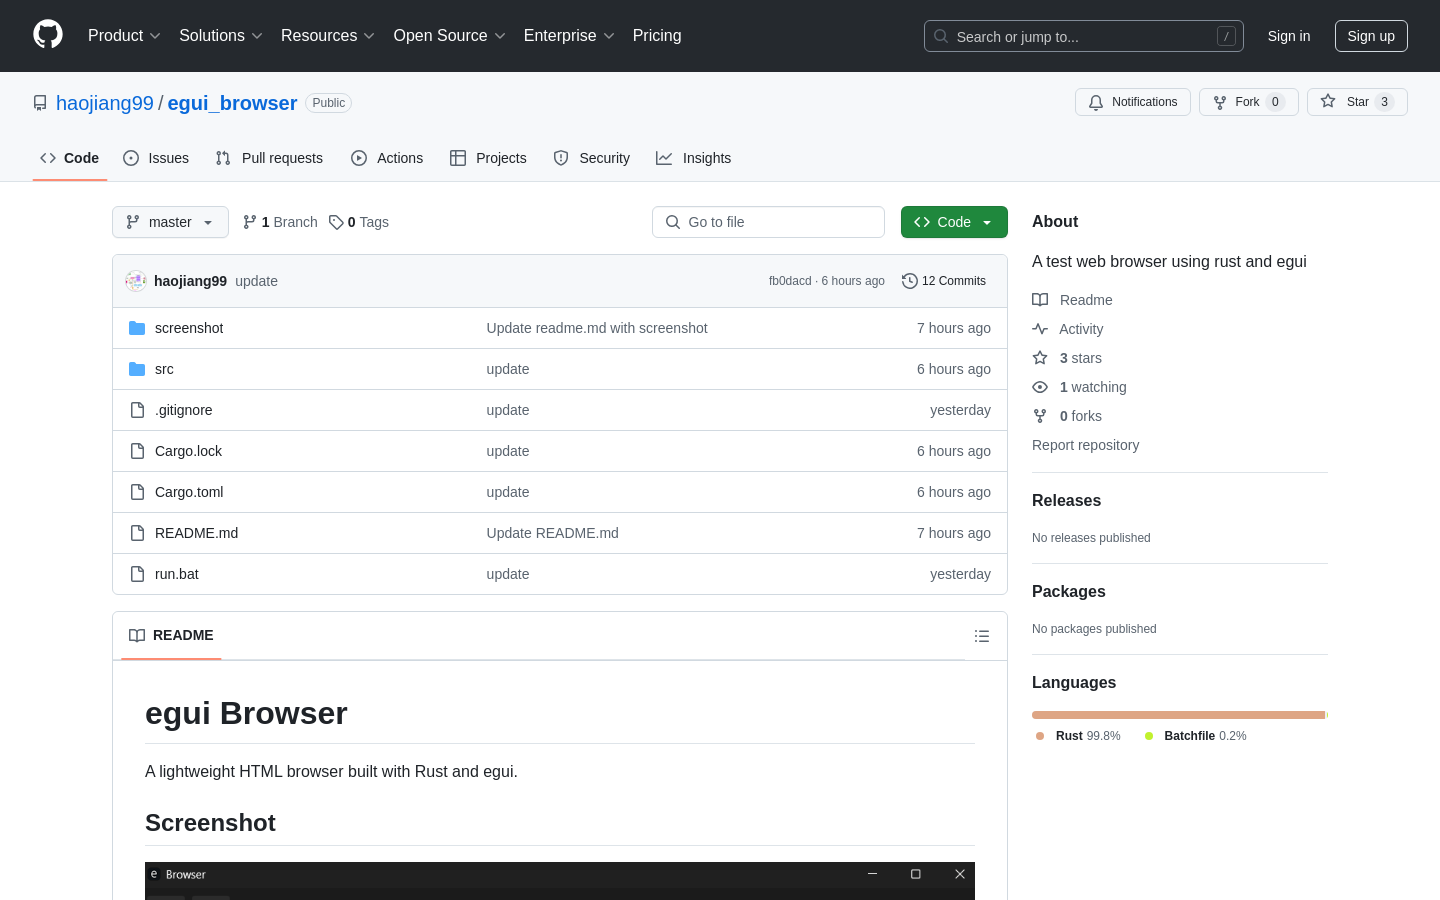Focus the Search or jump to field

click(x=1084, y=36)
